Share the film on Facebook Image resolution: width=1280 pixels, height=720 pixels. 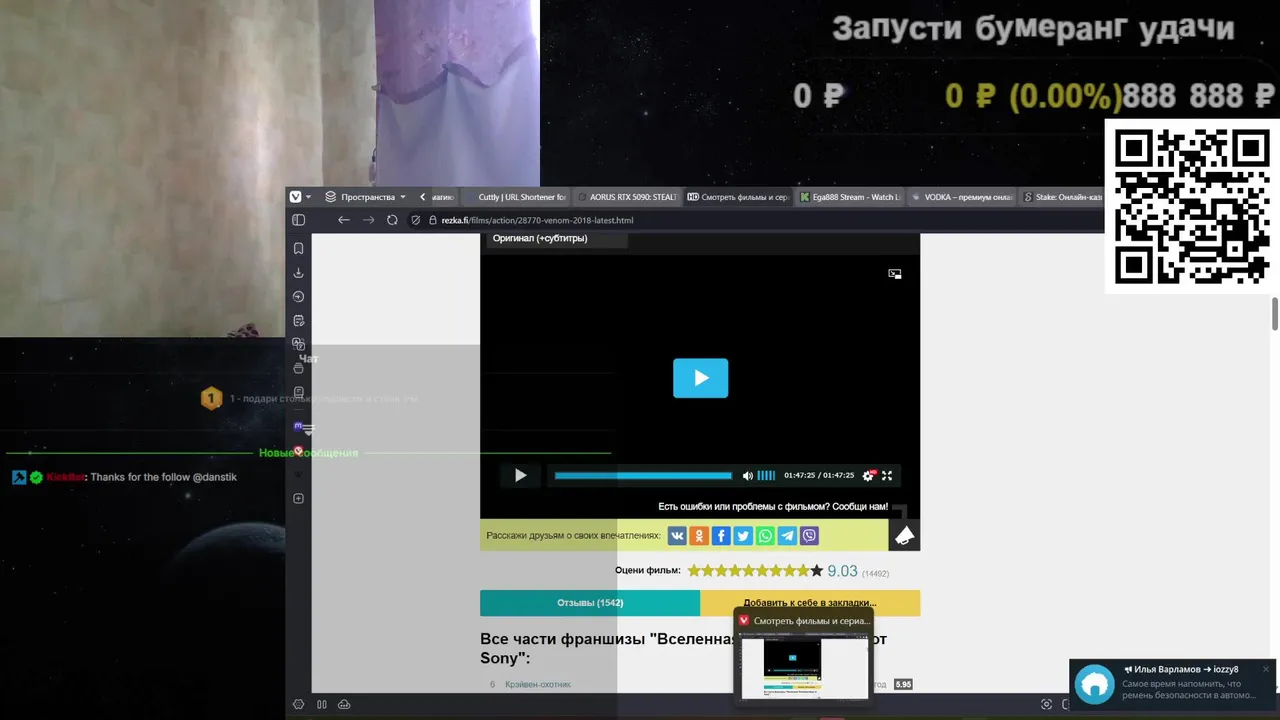[x=721, y=536]
